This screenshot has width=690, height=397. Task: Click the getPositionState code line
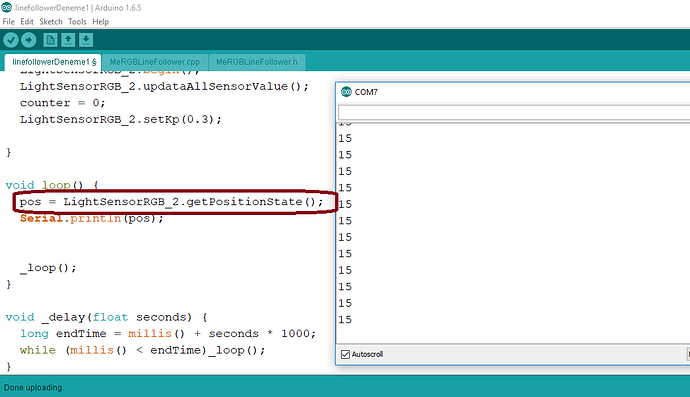coord(171,202)
